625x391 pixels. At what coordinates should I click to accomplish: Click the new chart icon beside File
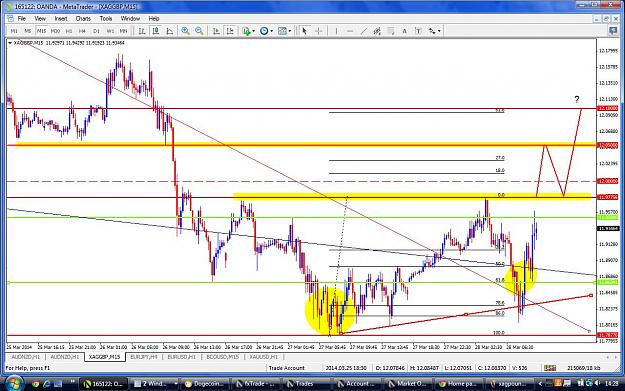coord(10,19)
